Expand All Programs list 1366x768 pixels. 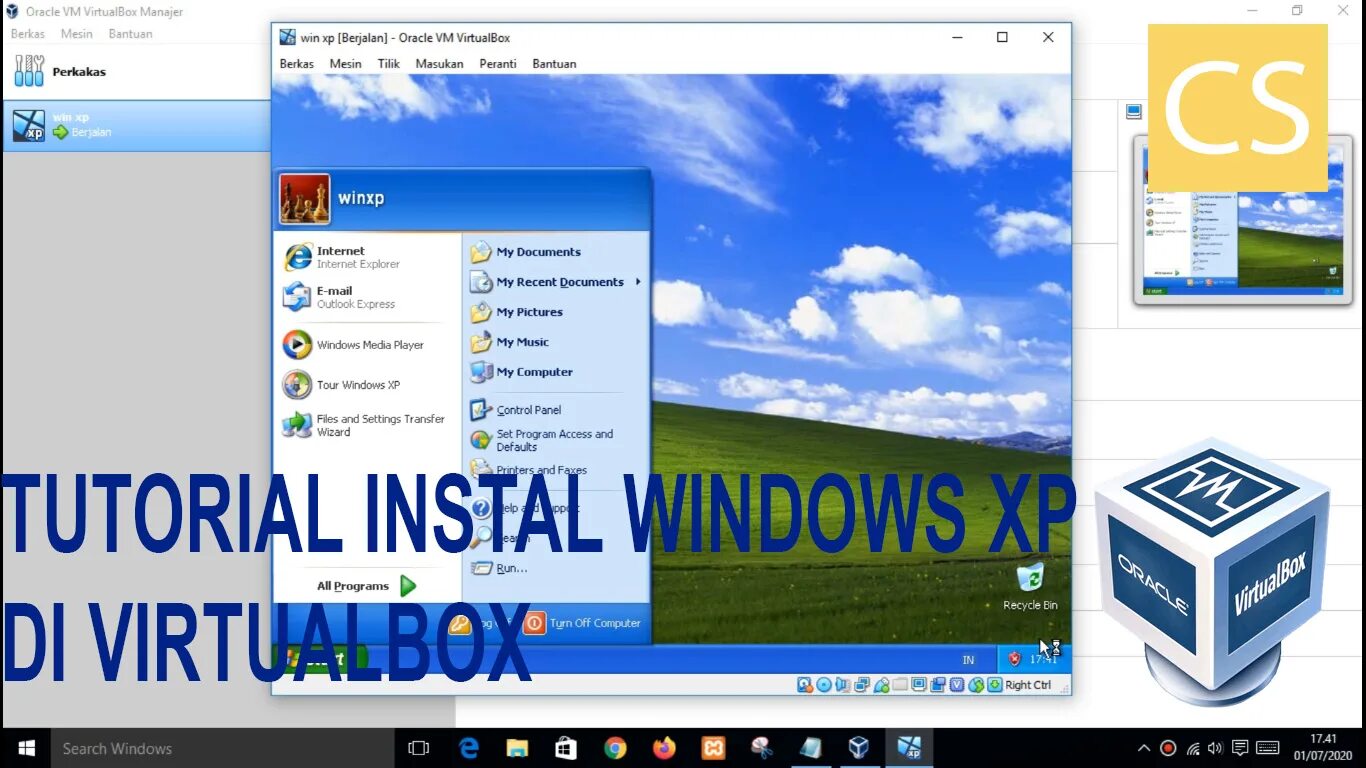tap(366, 586)
